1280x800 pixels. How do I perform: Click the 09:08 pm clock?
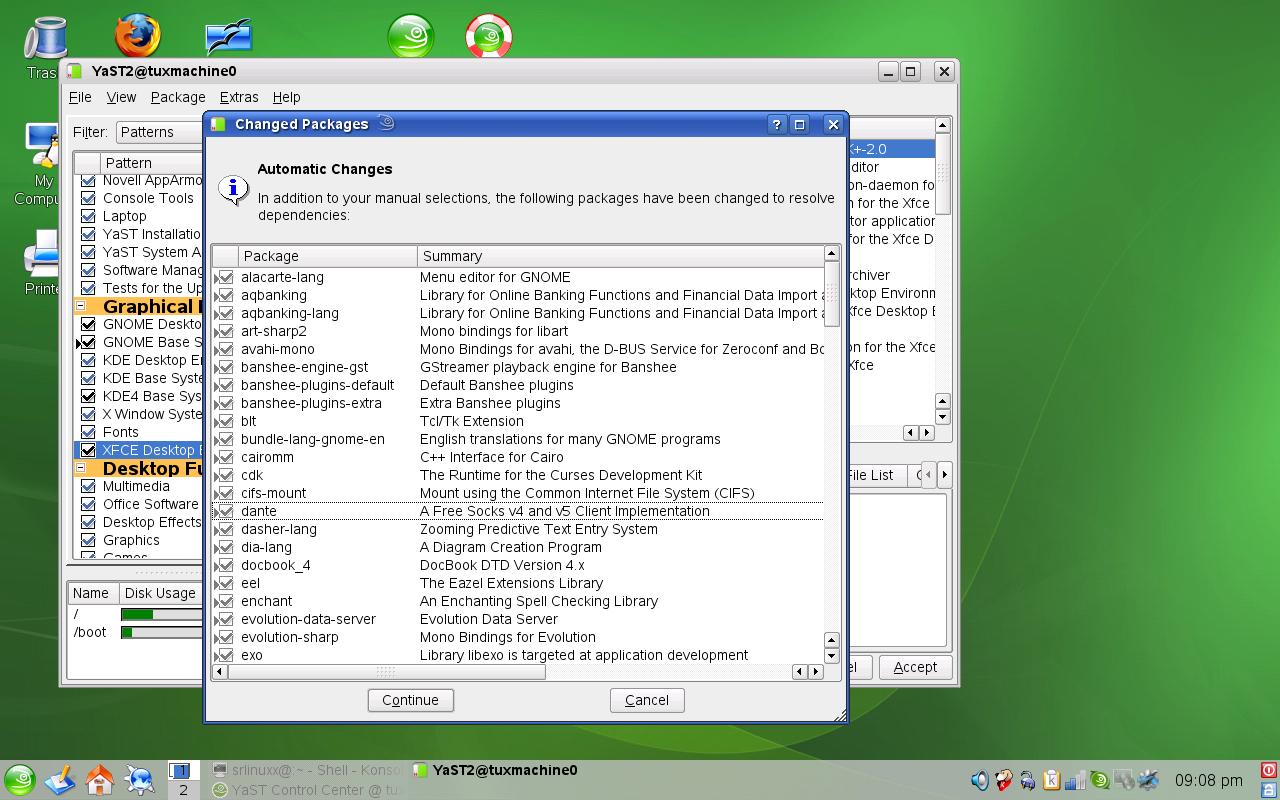pyautogui.click(x=1208, y=780)
